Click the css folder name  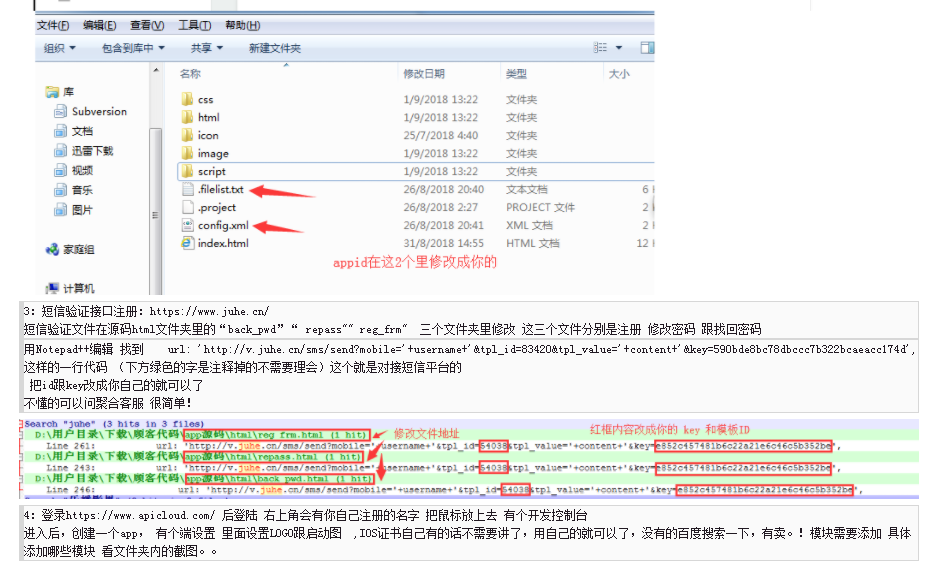click(205, 100)
